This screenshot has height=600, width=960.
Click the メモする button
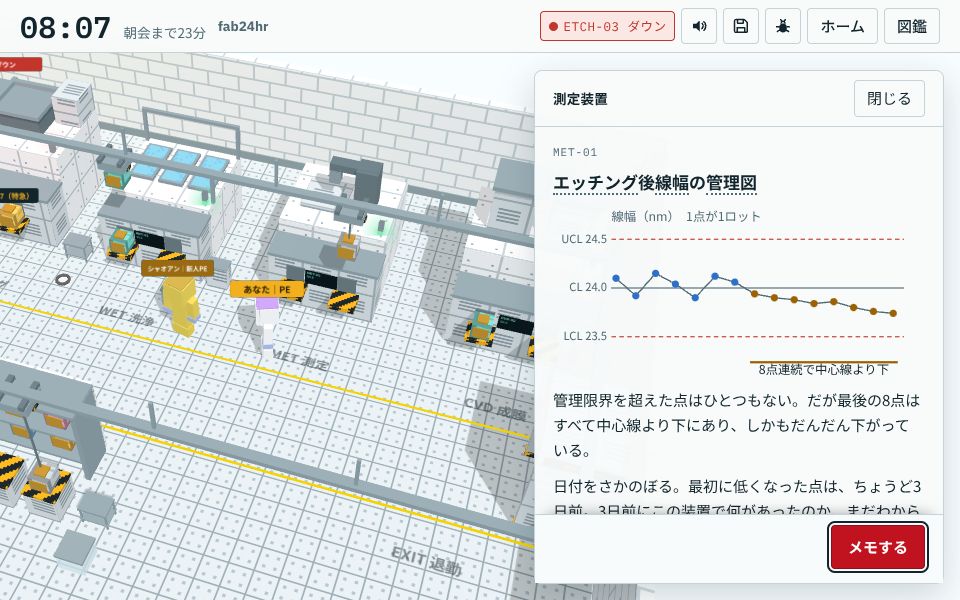point(878,547)
